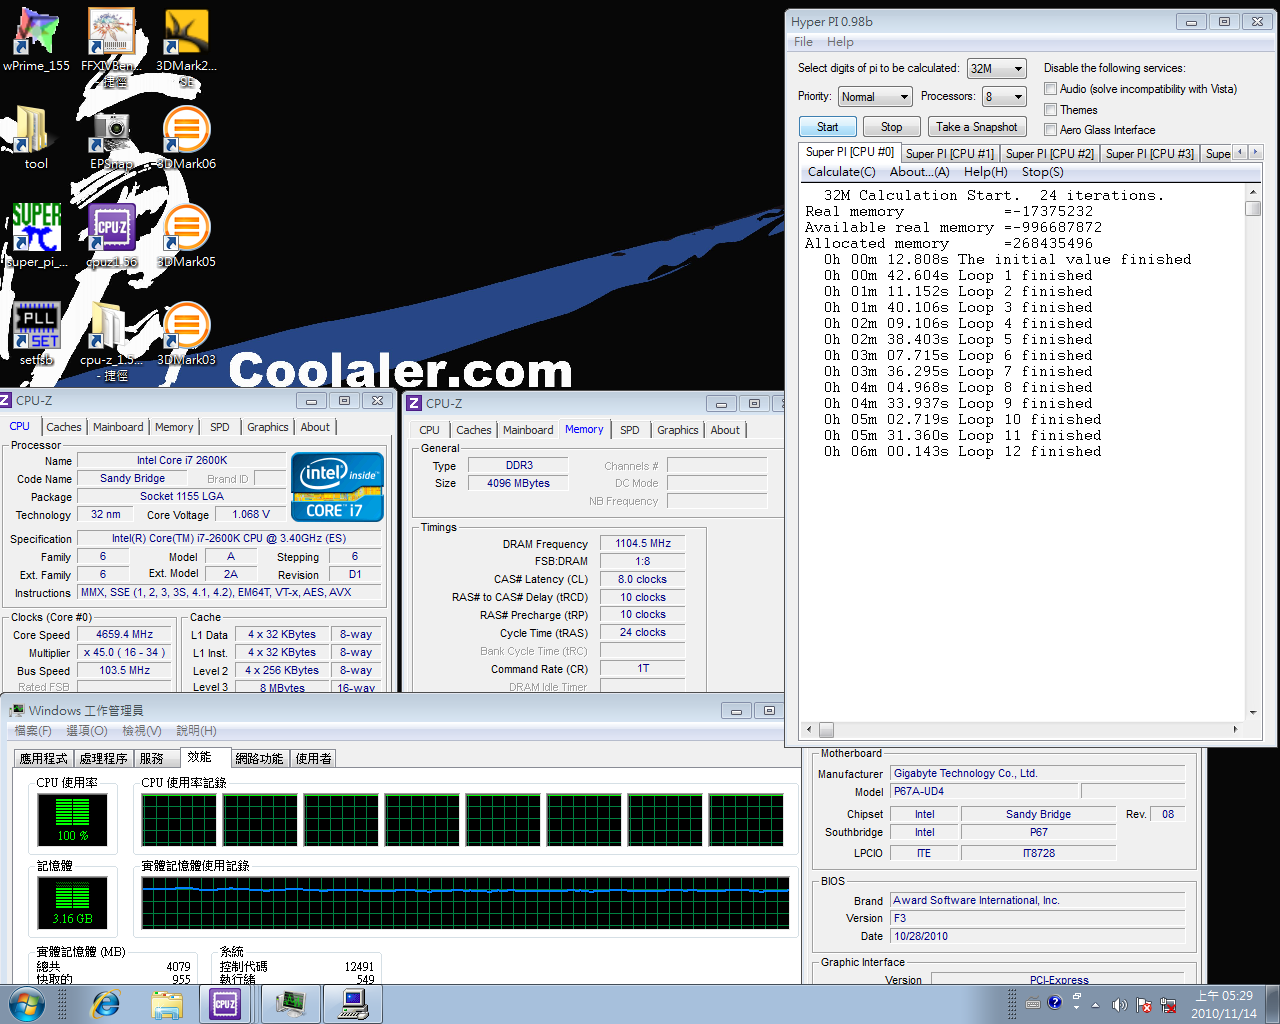The image size is (1280, 1024).
Task: Open the 3DMark05 desktop shortcut
Action: coord(186,236)
